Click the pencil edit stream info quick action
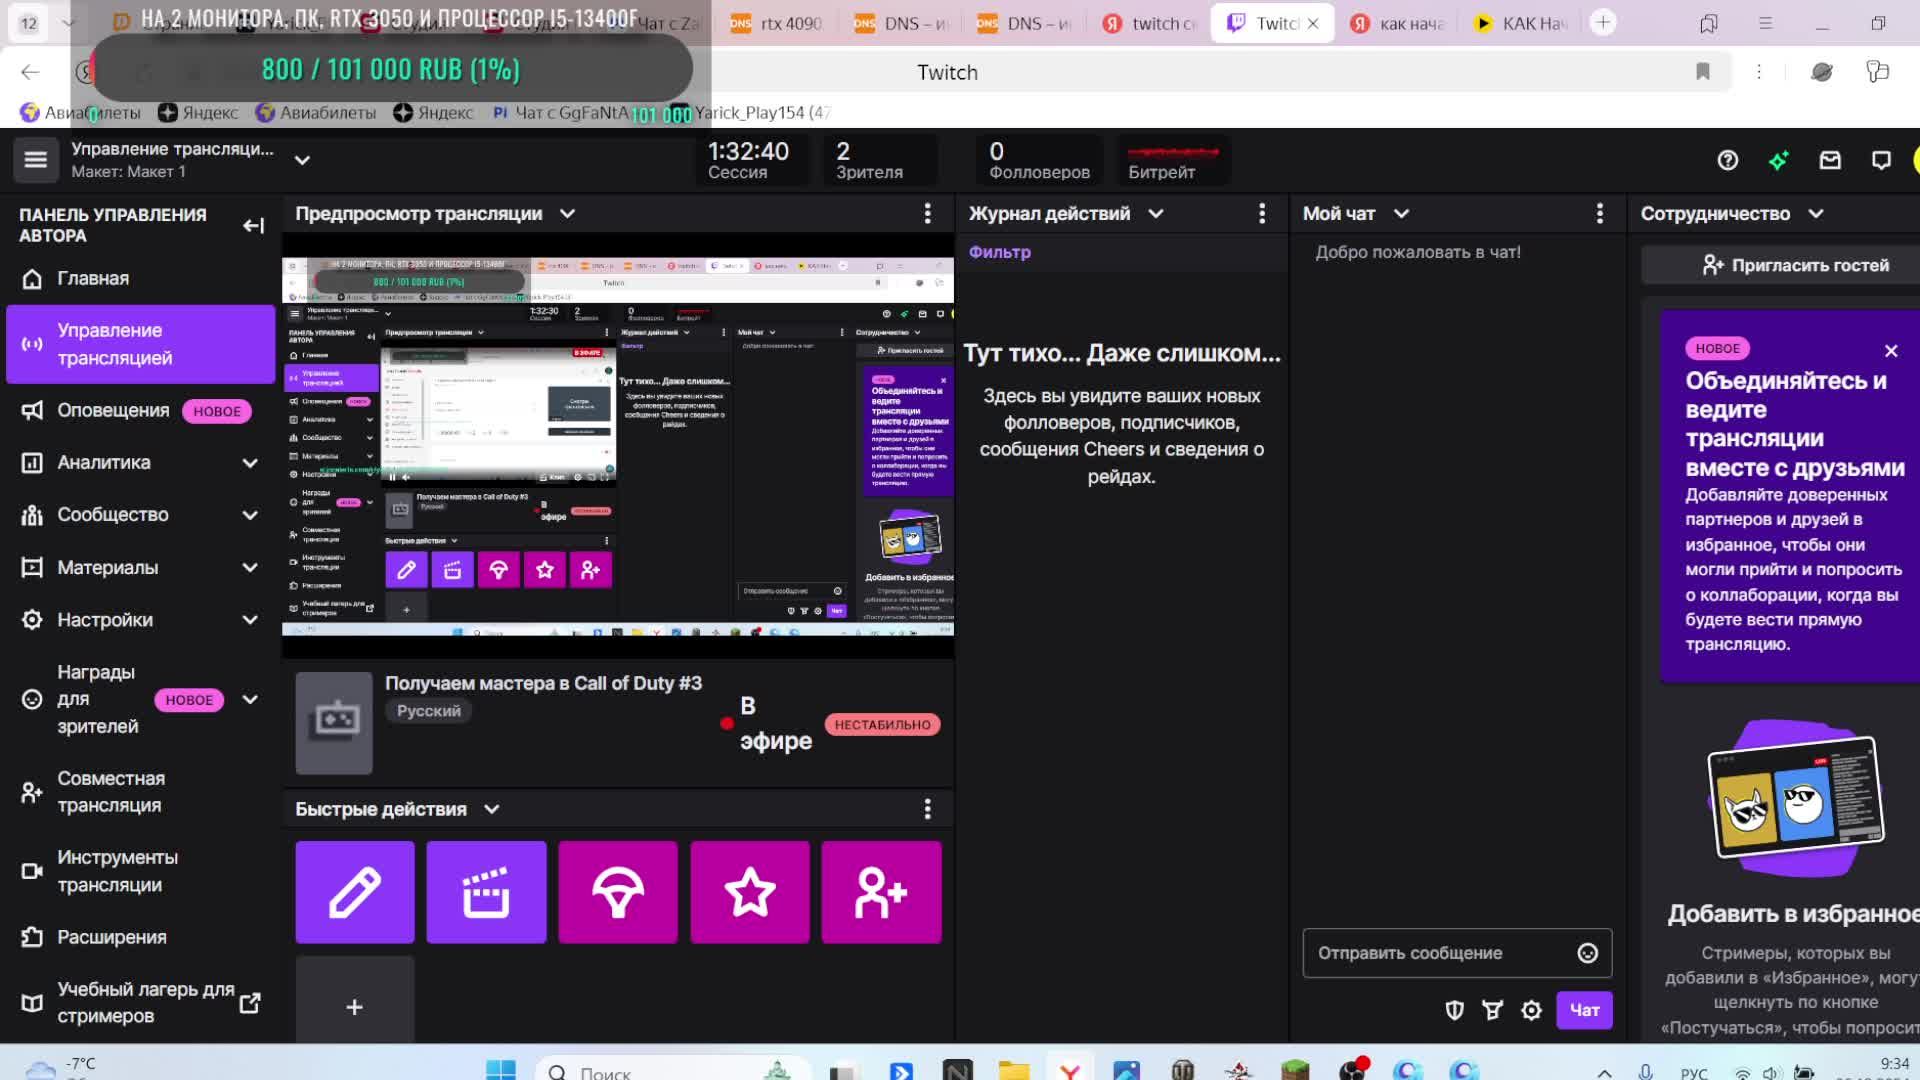This screenshot has height=1080, width=1920. [355, 892]
